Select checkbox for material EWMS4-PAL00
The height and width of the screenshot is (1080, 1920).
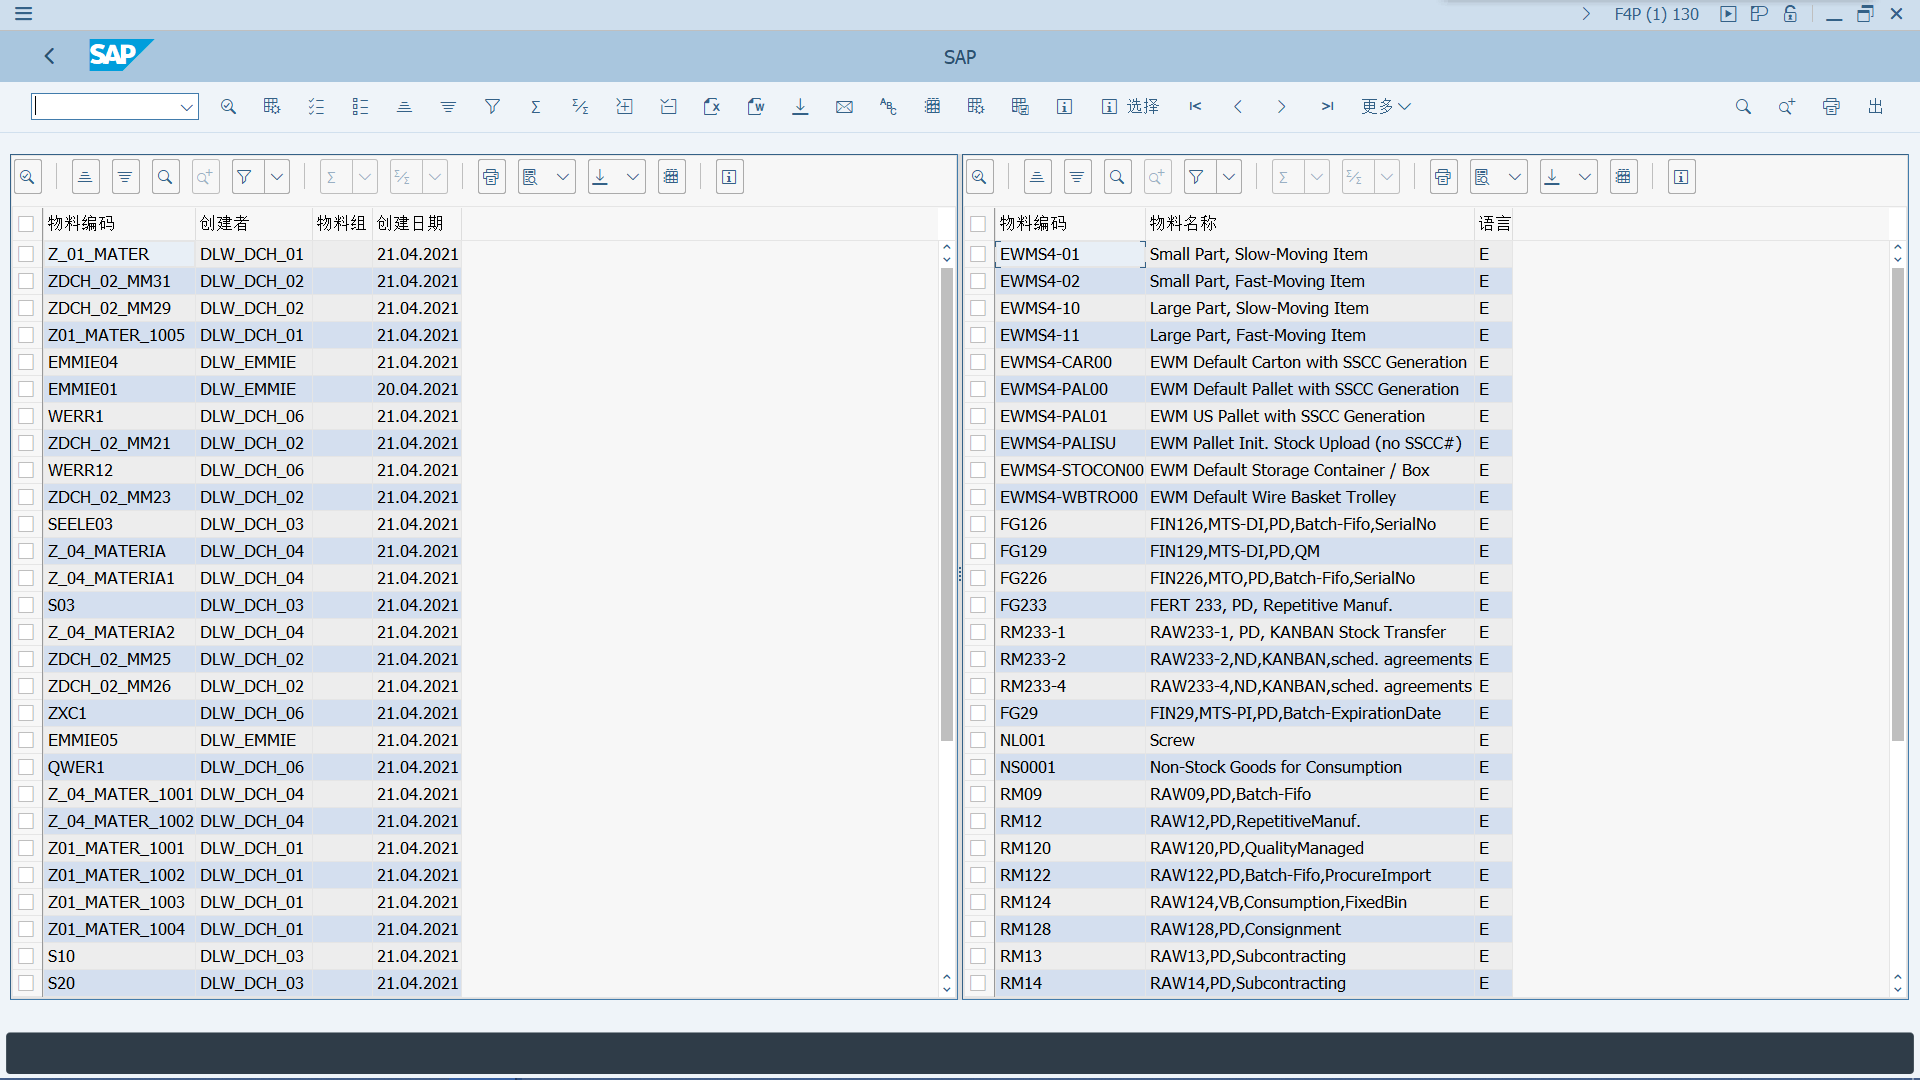978,390
